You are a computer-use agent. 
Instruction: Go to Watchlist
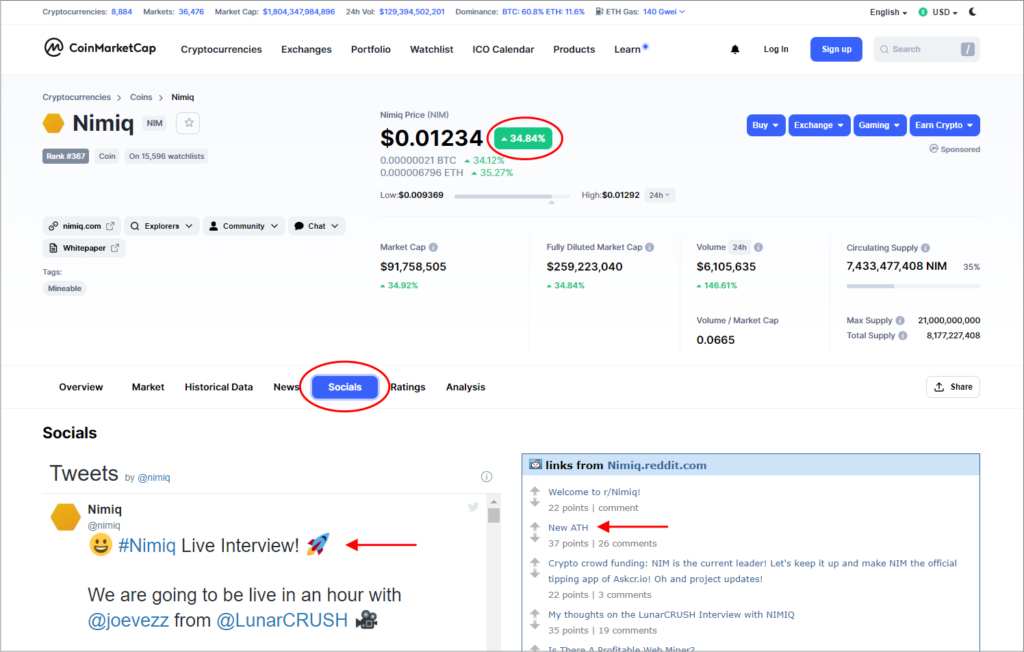pos(431,49)
